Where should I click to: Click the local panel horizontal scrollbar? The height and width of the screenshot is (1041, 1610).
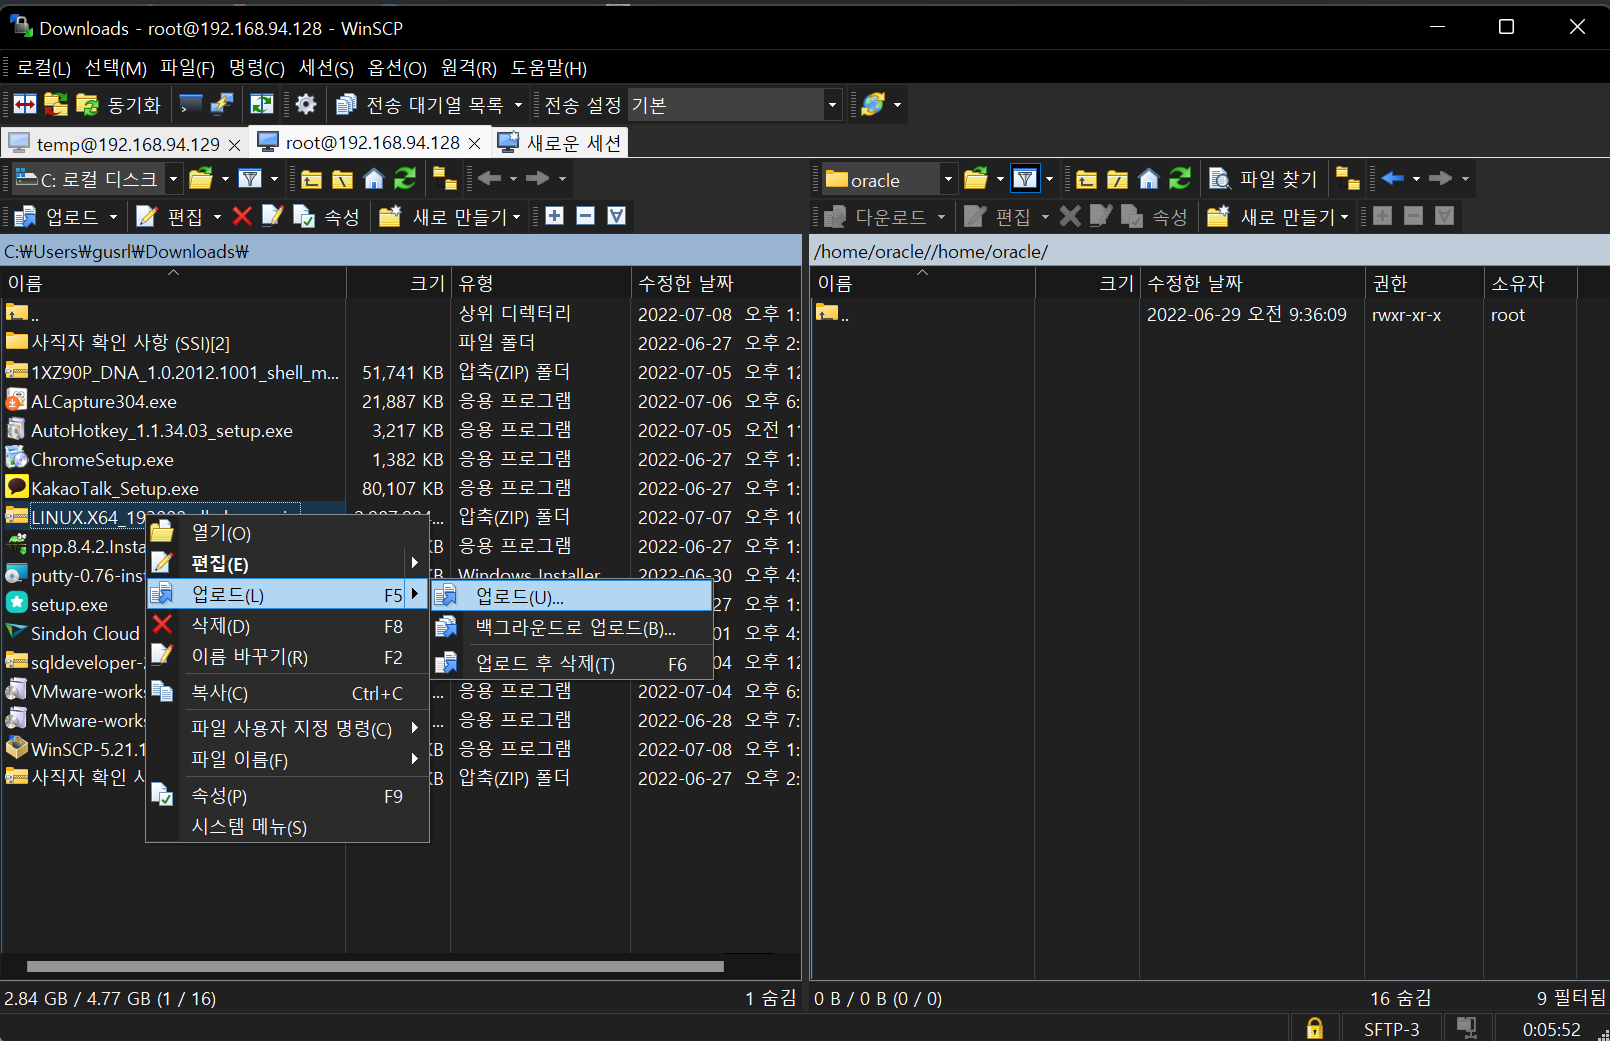[375, 966]
